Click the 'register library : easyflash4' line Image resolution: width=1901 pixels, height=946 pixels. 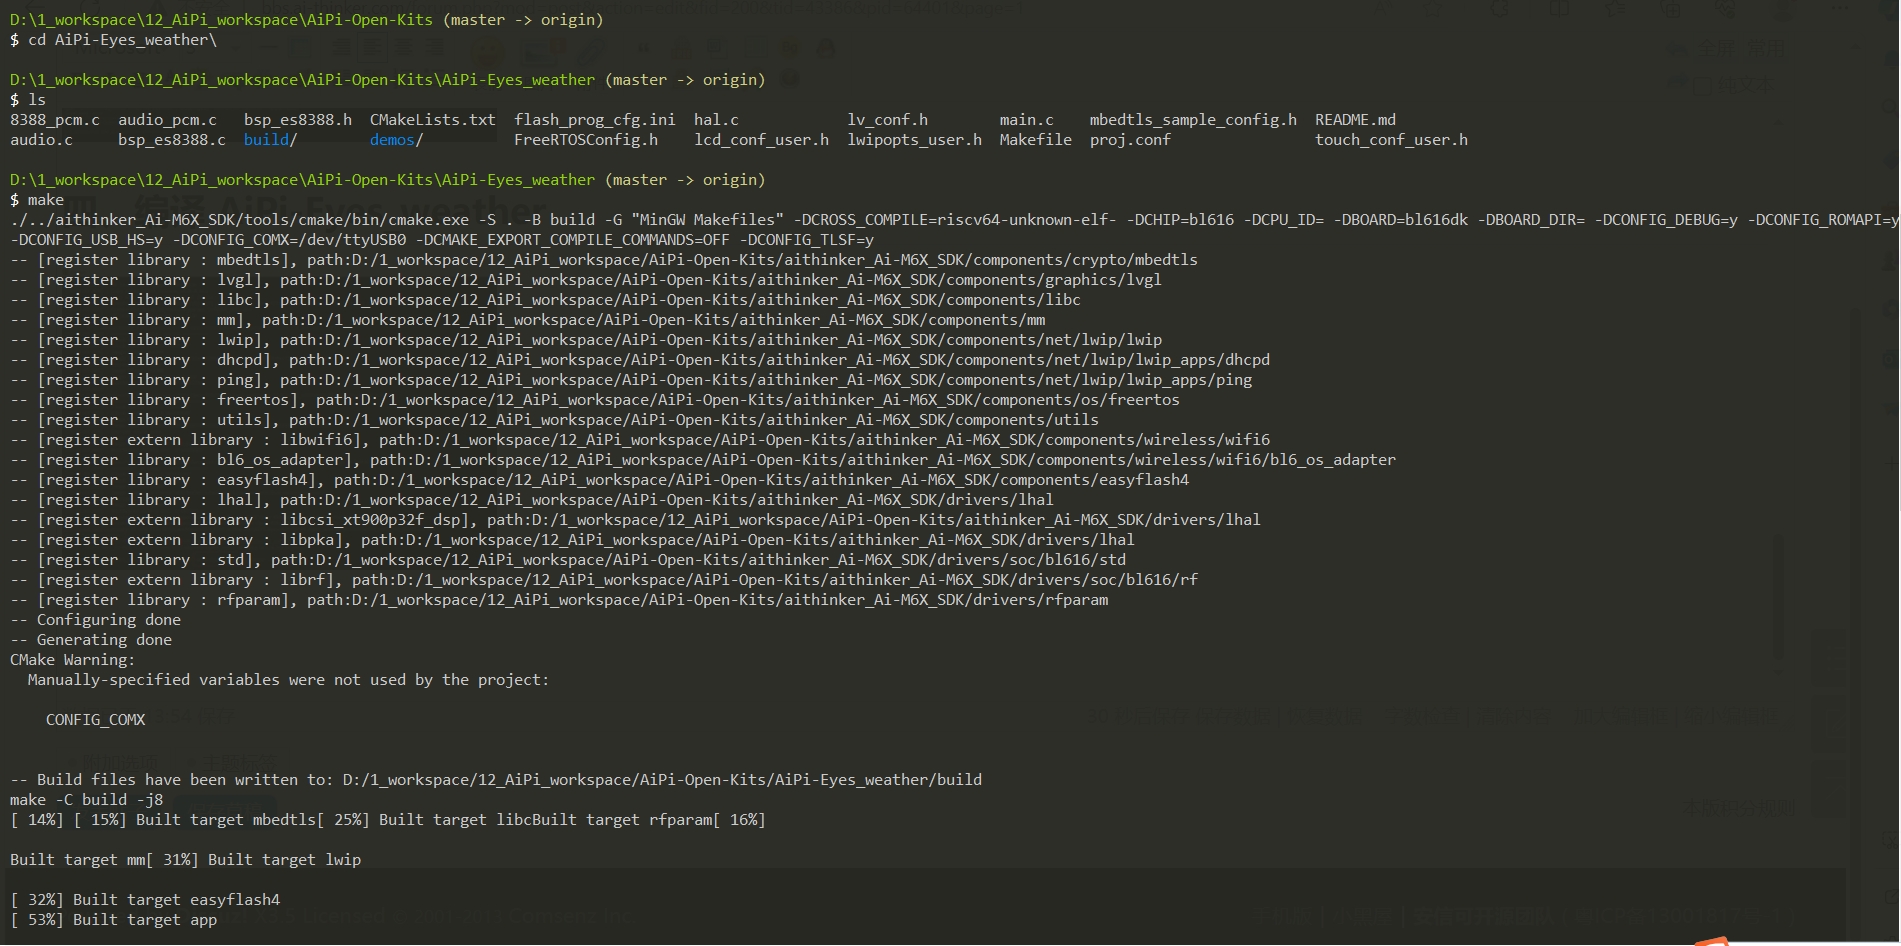pos(600,480)
